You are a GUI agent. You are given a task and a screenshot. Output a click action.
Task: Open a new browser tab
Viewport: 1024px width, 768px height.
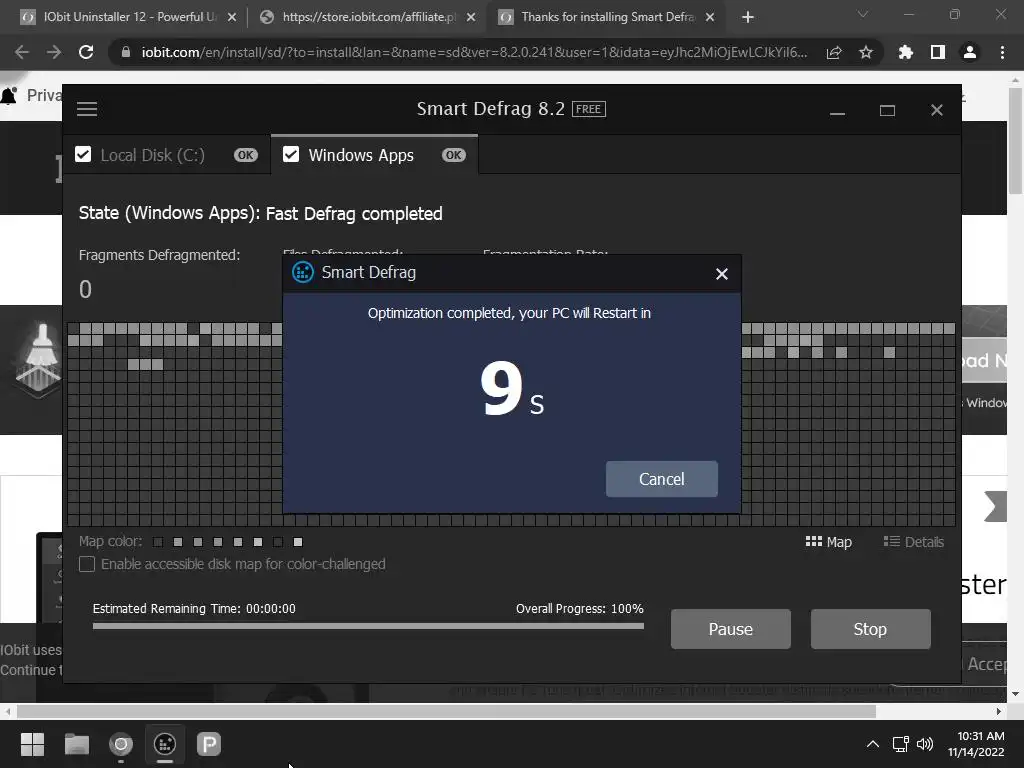click(748, 18)
